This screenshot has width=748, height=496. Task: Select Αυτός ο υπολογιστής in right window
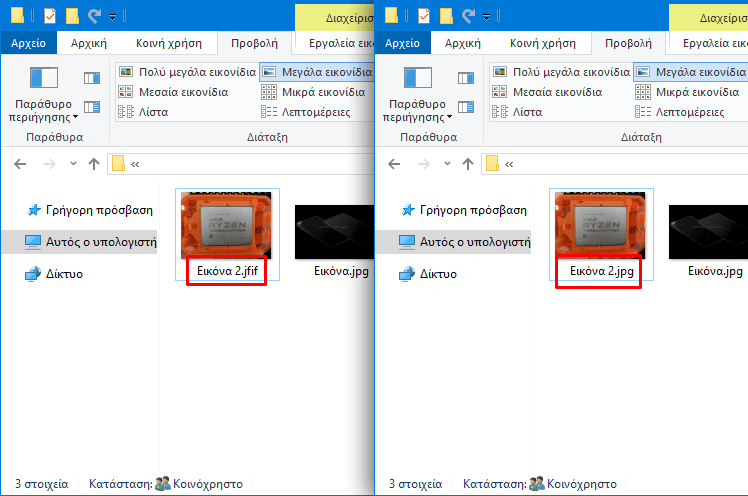(x=453, y=242)
